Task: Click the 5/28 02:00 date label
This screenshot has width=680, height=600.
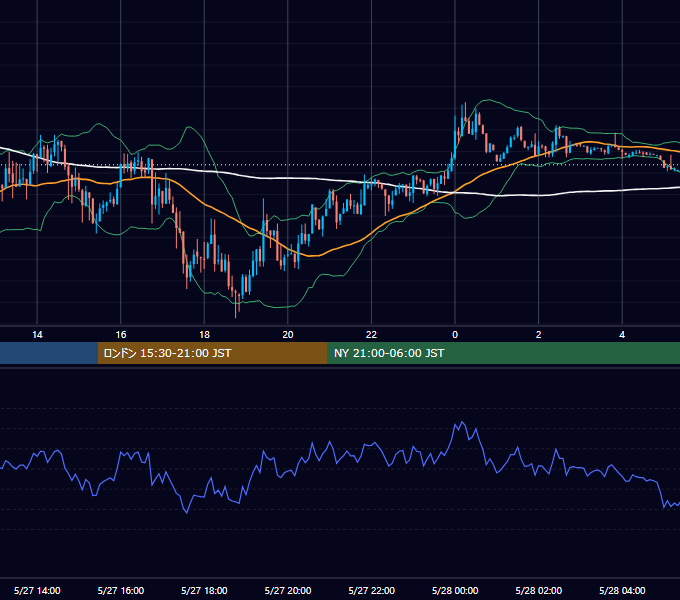Action: click(539, 590)
